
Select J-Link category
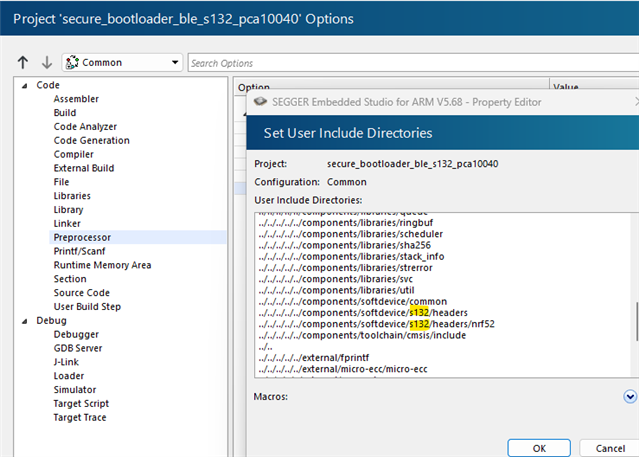click(66, 362)
